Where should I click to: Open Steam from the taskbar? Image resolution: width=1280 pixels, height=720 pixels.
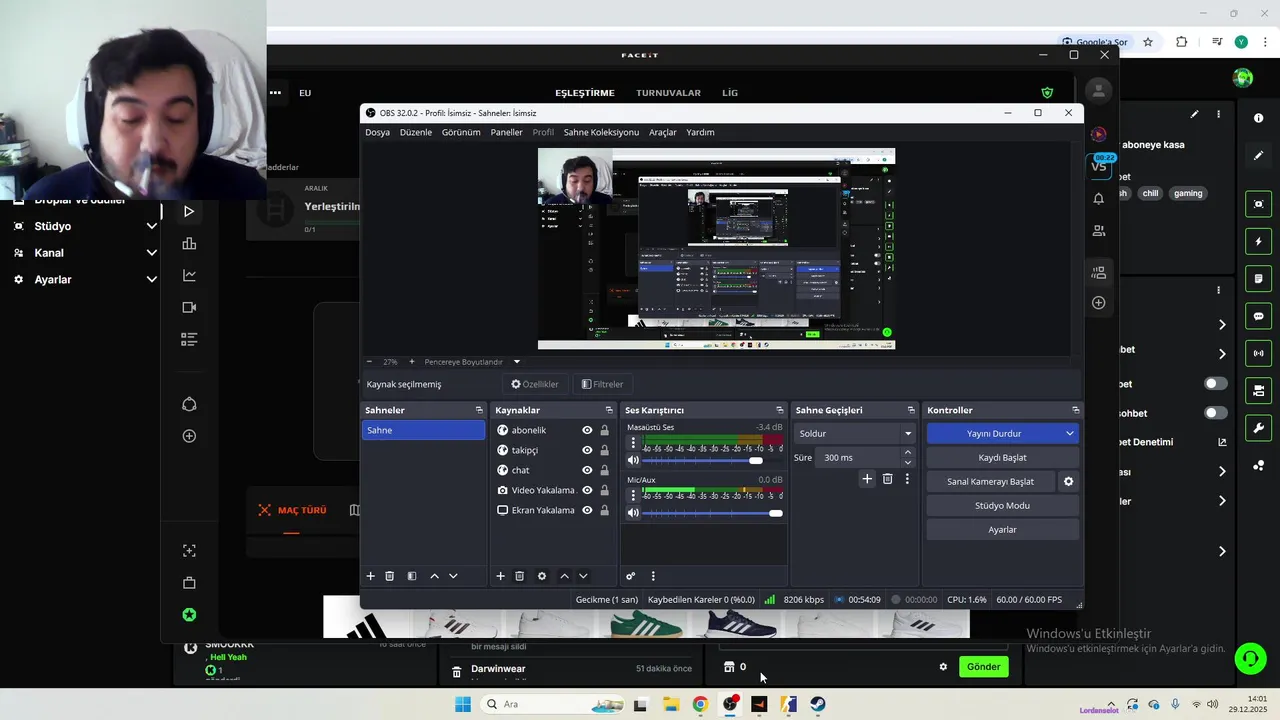818,704
